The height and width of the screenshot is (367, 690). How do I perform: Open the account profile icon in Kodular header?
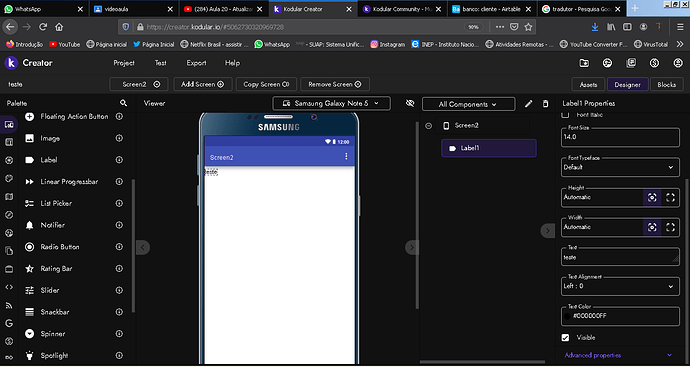coord(678,63)
